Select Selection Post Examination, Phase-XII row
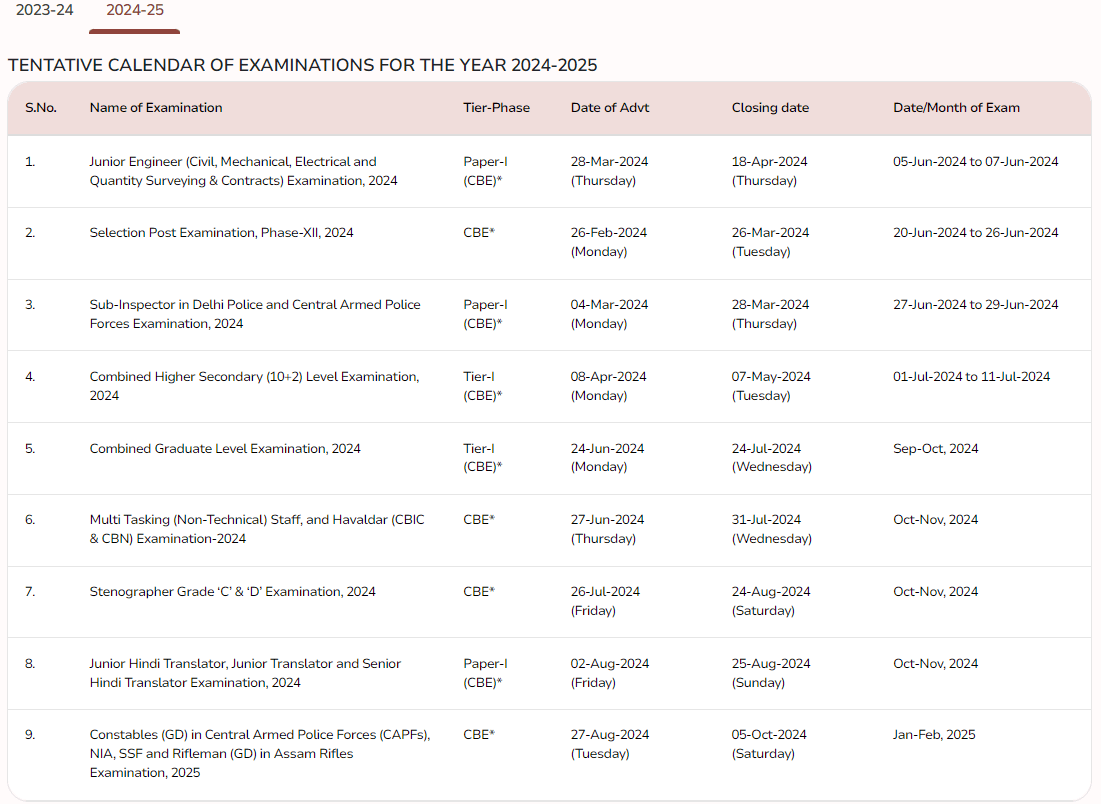This screenshot has width=1101, height=804. tap(221, 233)
